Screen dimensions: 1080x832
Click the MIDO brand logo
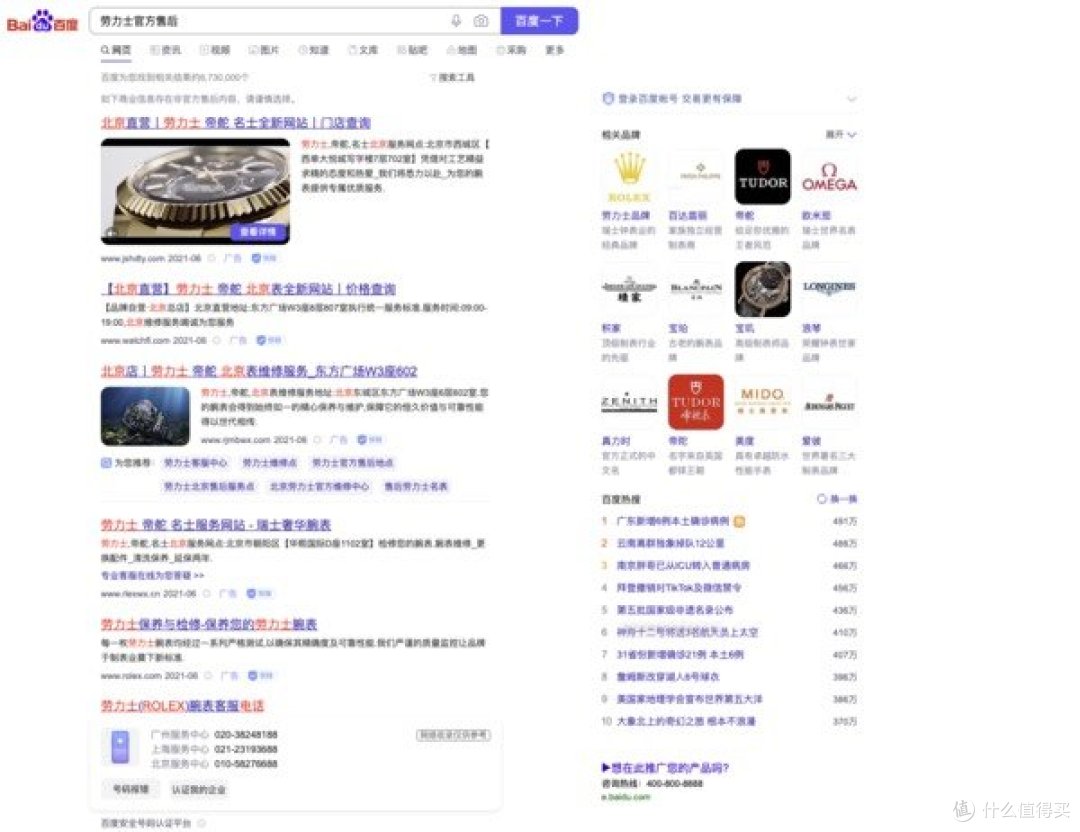762,402
